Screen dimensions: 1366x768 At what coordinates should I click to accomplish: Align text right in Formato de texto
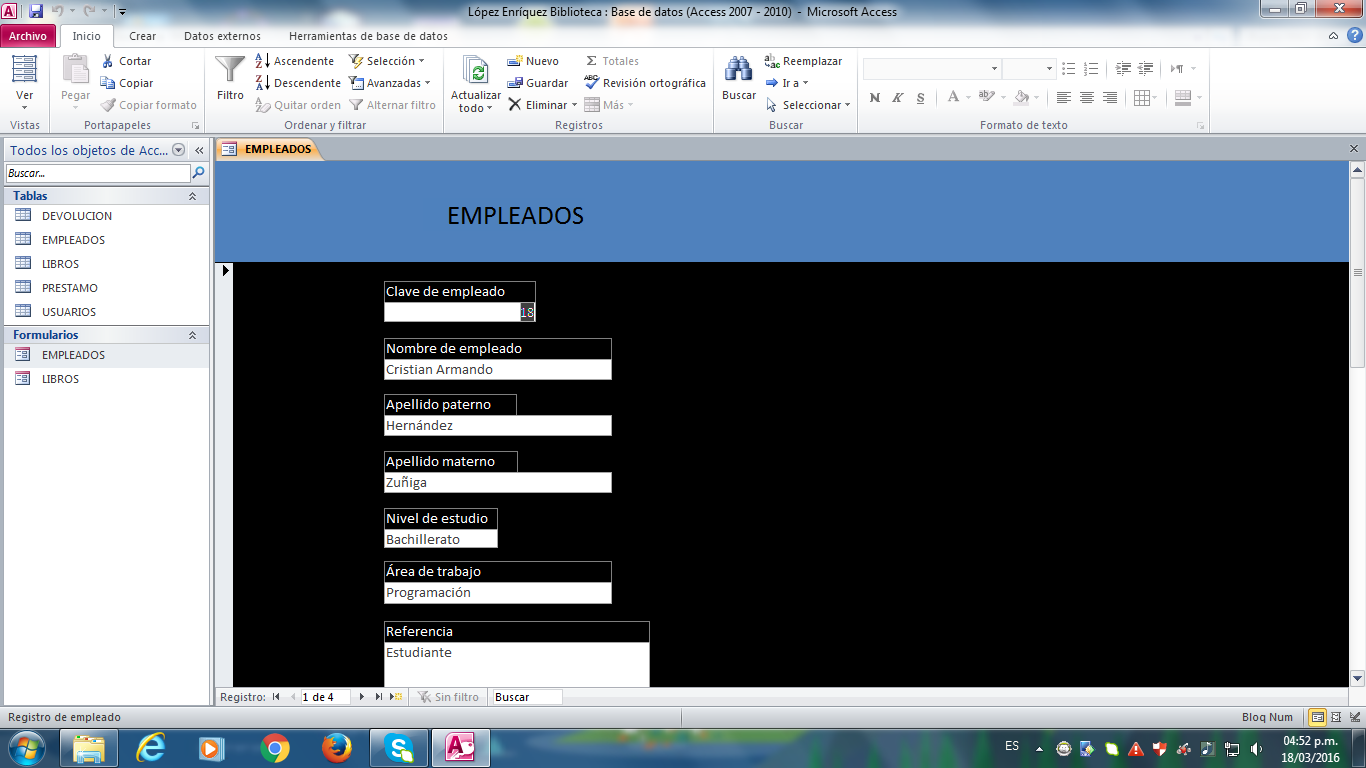(1110, 98)
